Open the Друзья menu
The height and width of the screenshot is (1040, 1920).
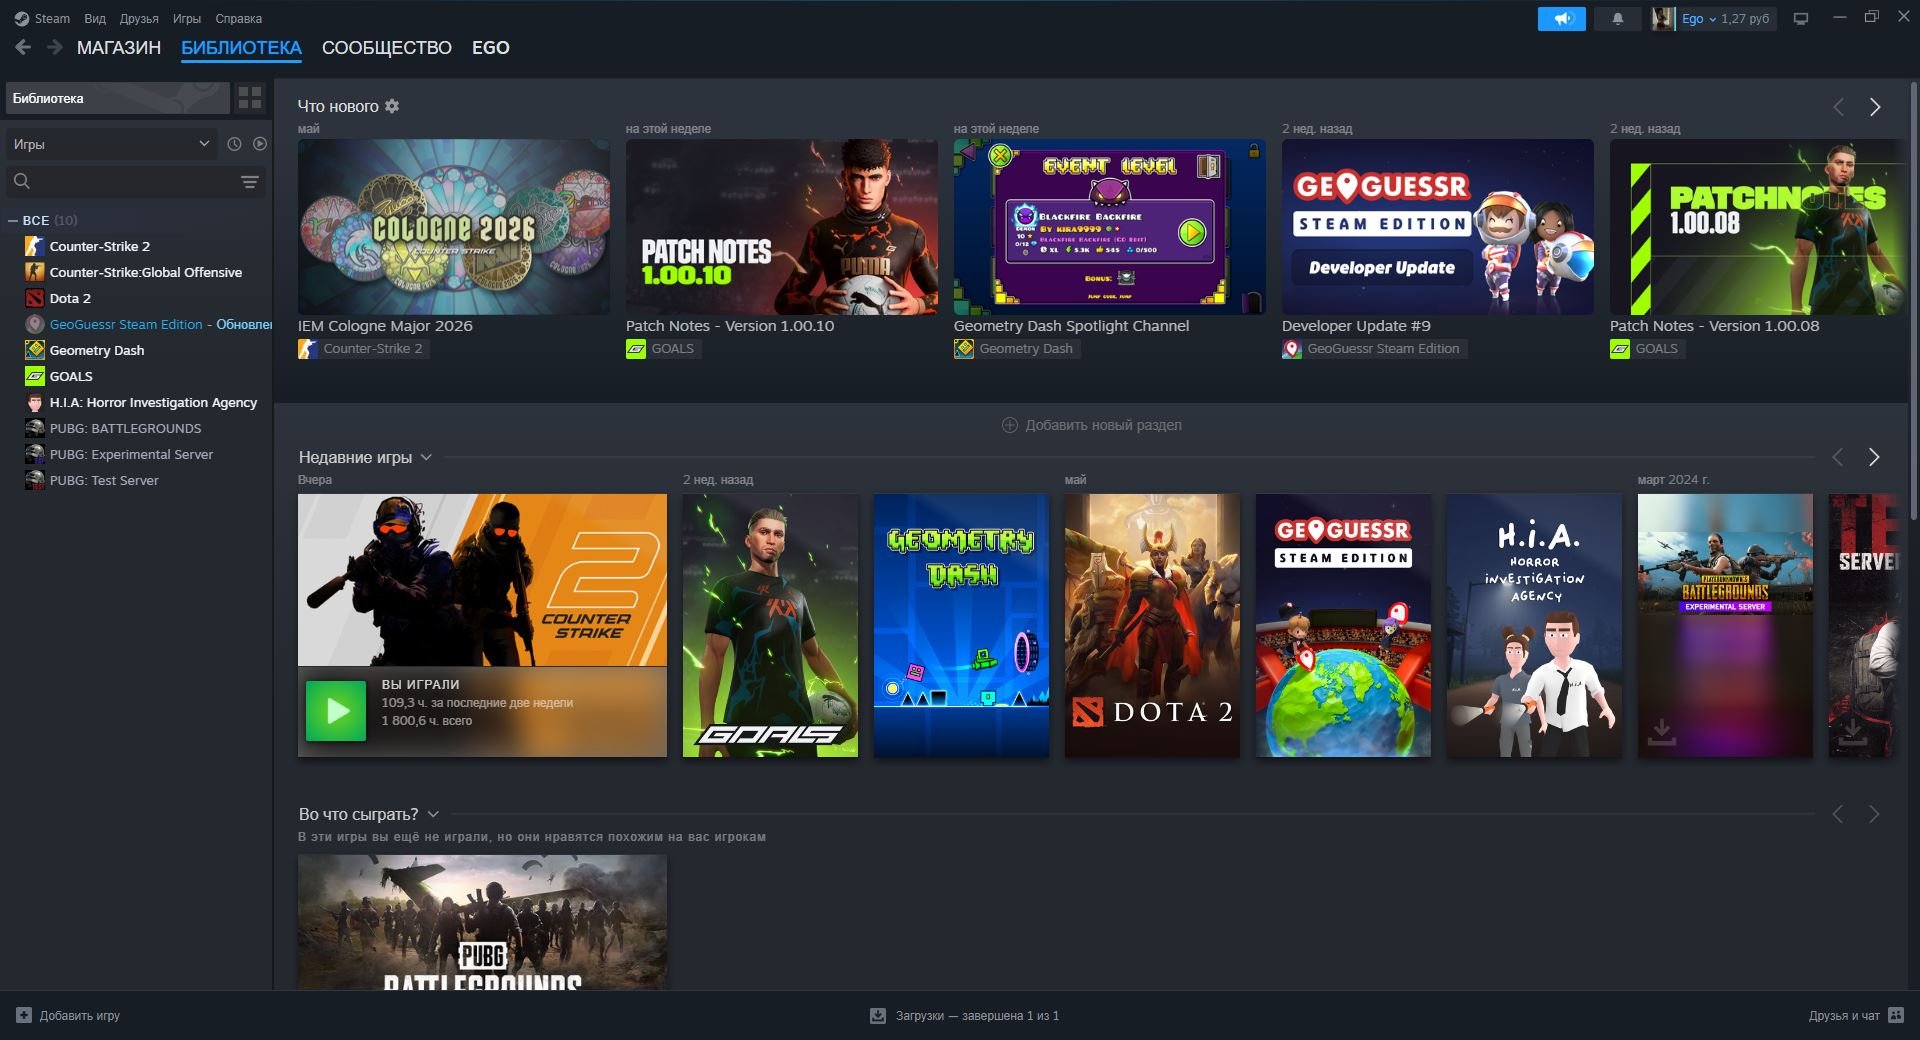139,18
